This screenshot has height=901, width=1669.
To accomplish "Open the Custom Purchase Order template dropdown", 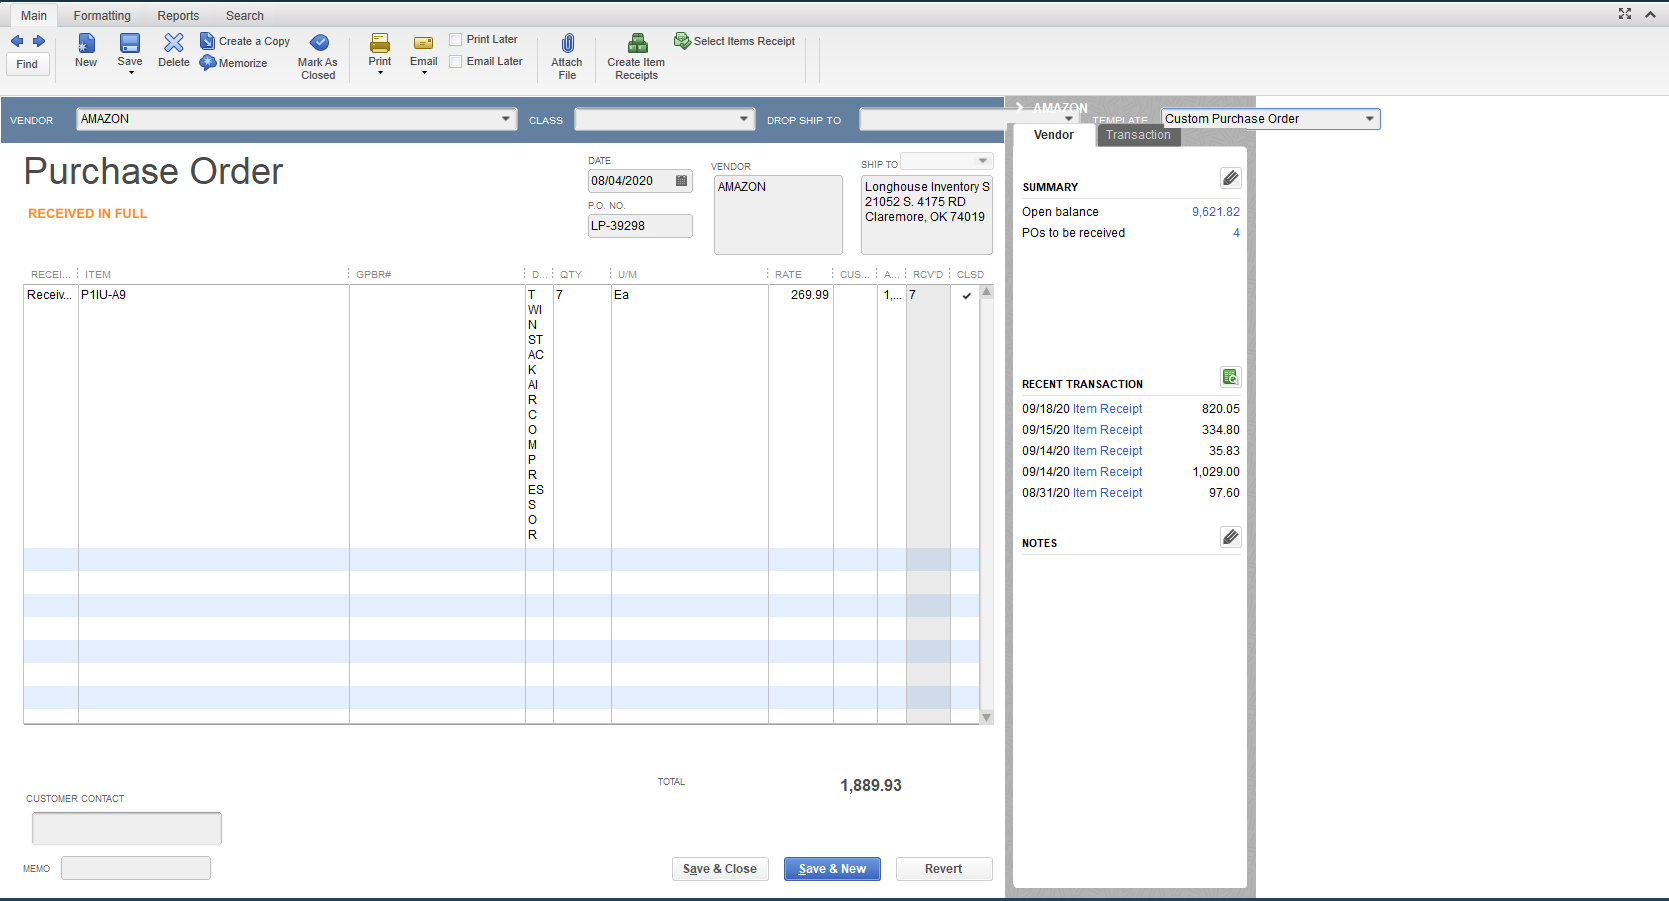I will (1369, 118).
